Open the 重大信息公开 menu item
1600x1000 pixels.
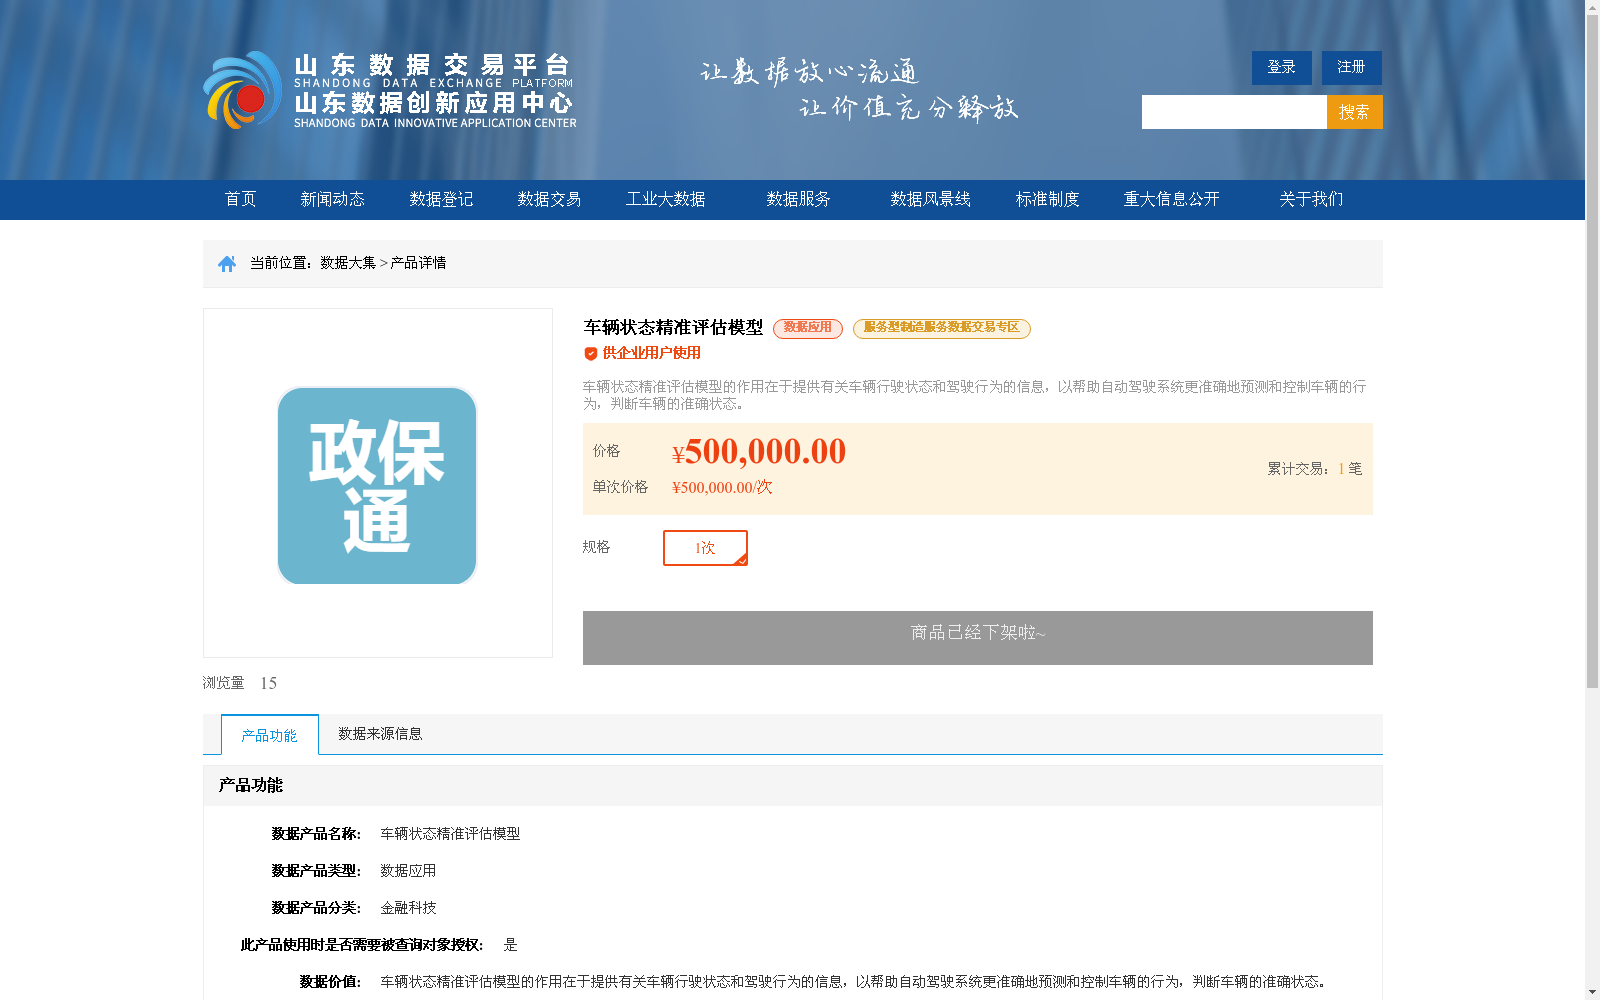click(x=1172, y=200)
